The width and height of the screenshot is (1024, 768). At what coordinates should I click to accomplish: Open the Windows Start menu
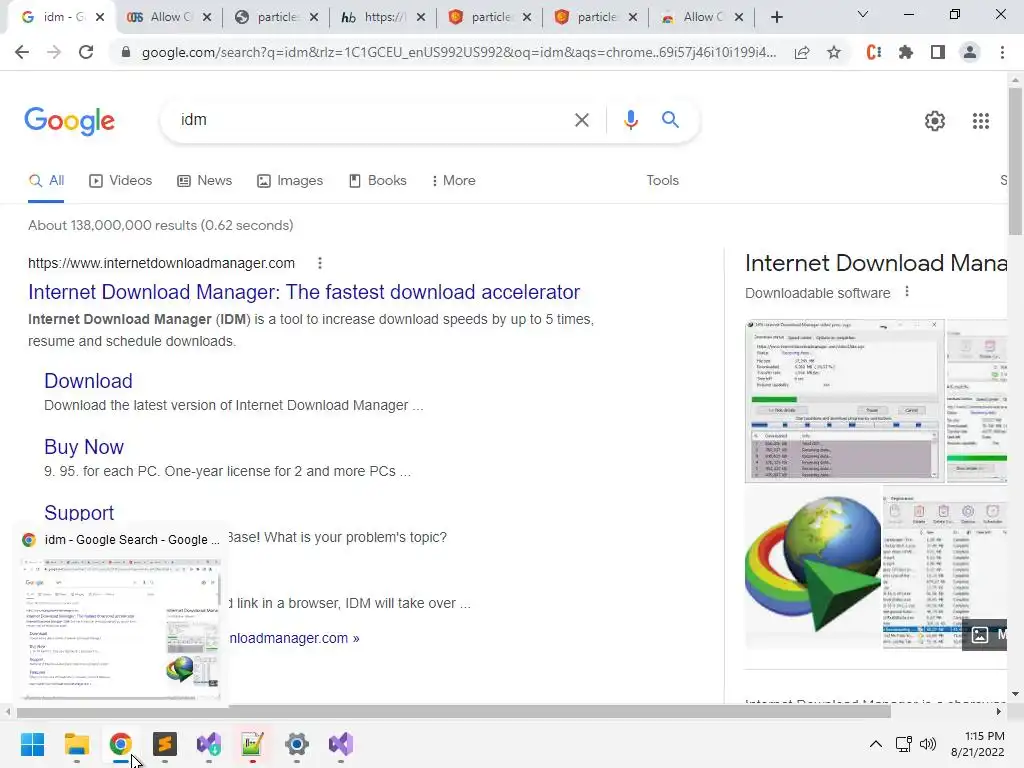32,744
